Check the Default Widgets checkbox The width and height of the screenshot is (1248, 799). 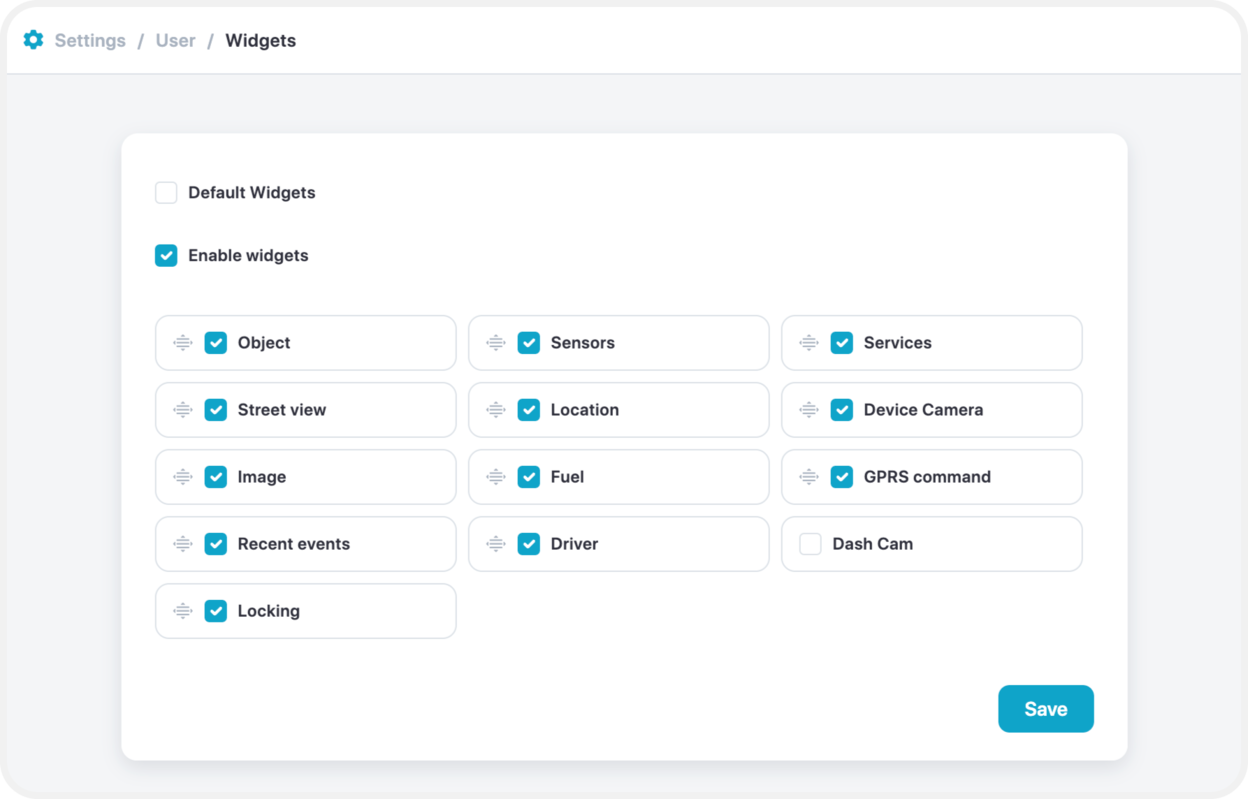pyautogui.click(x=166, y=192)
